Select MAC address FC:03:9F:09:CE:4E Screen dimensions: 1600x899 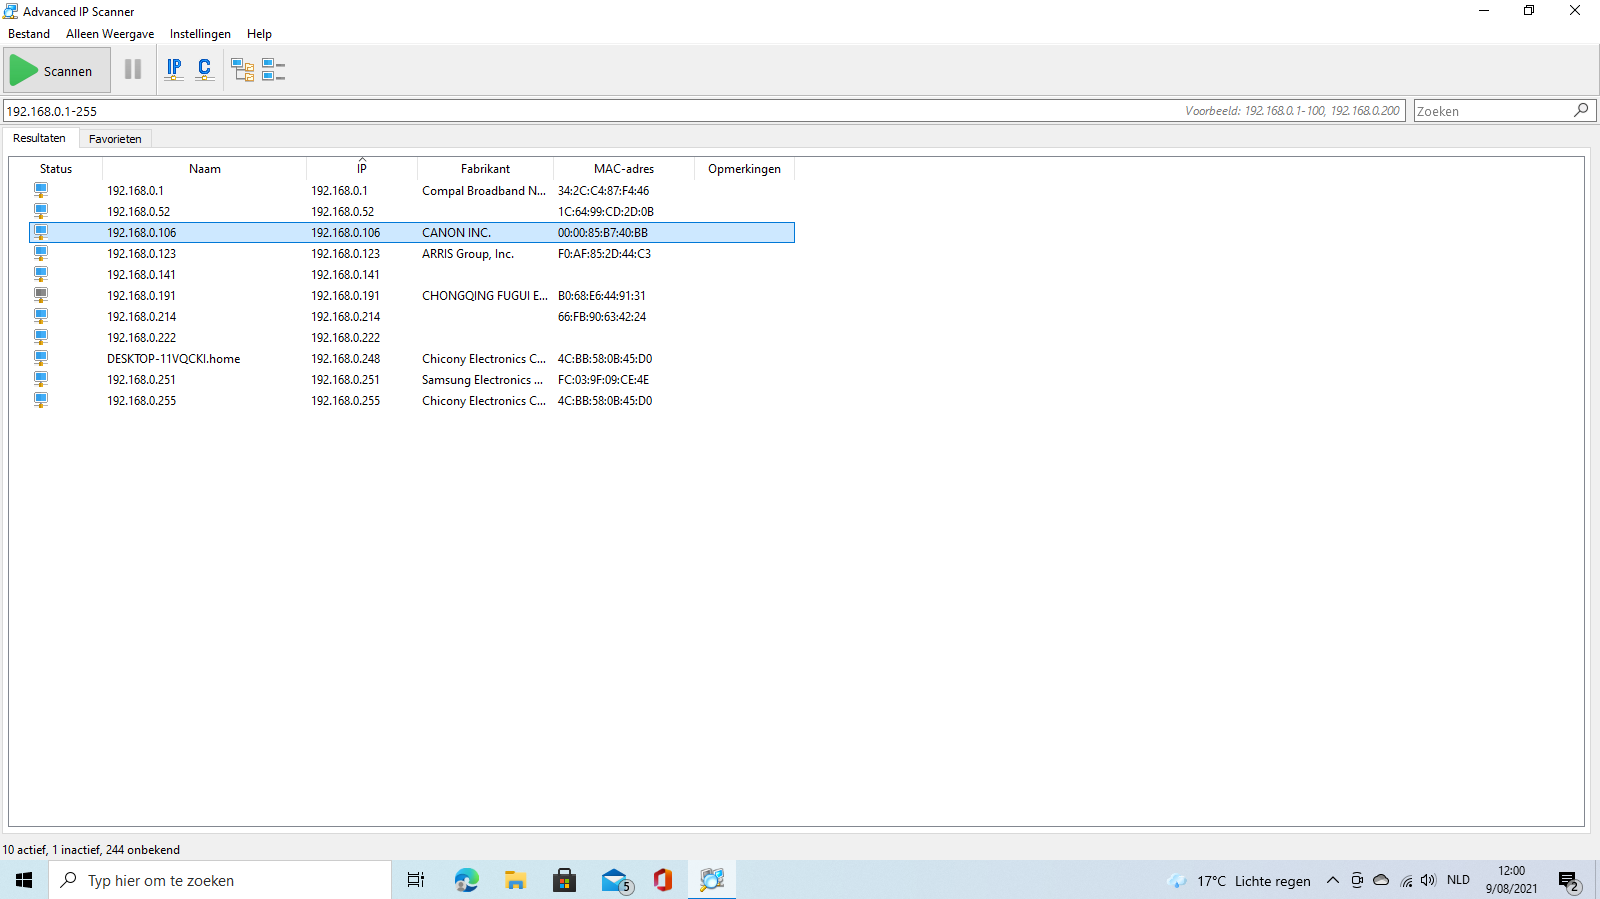click(603, 380)
